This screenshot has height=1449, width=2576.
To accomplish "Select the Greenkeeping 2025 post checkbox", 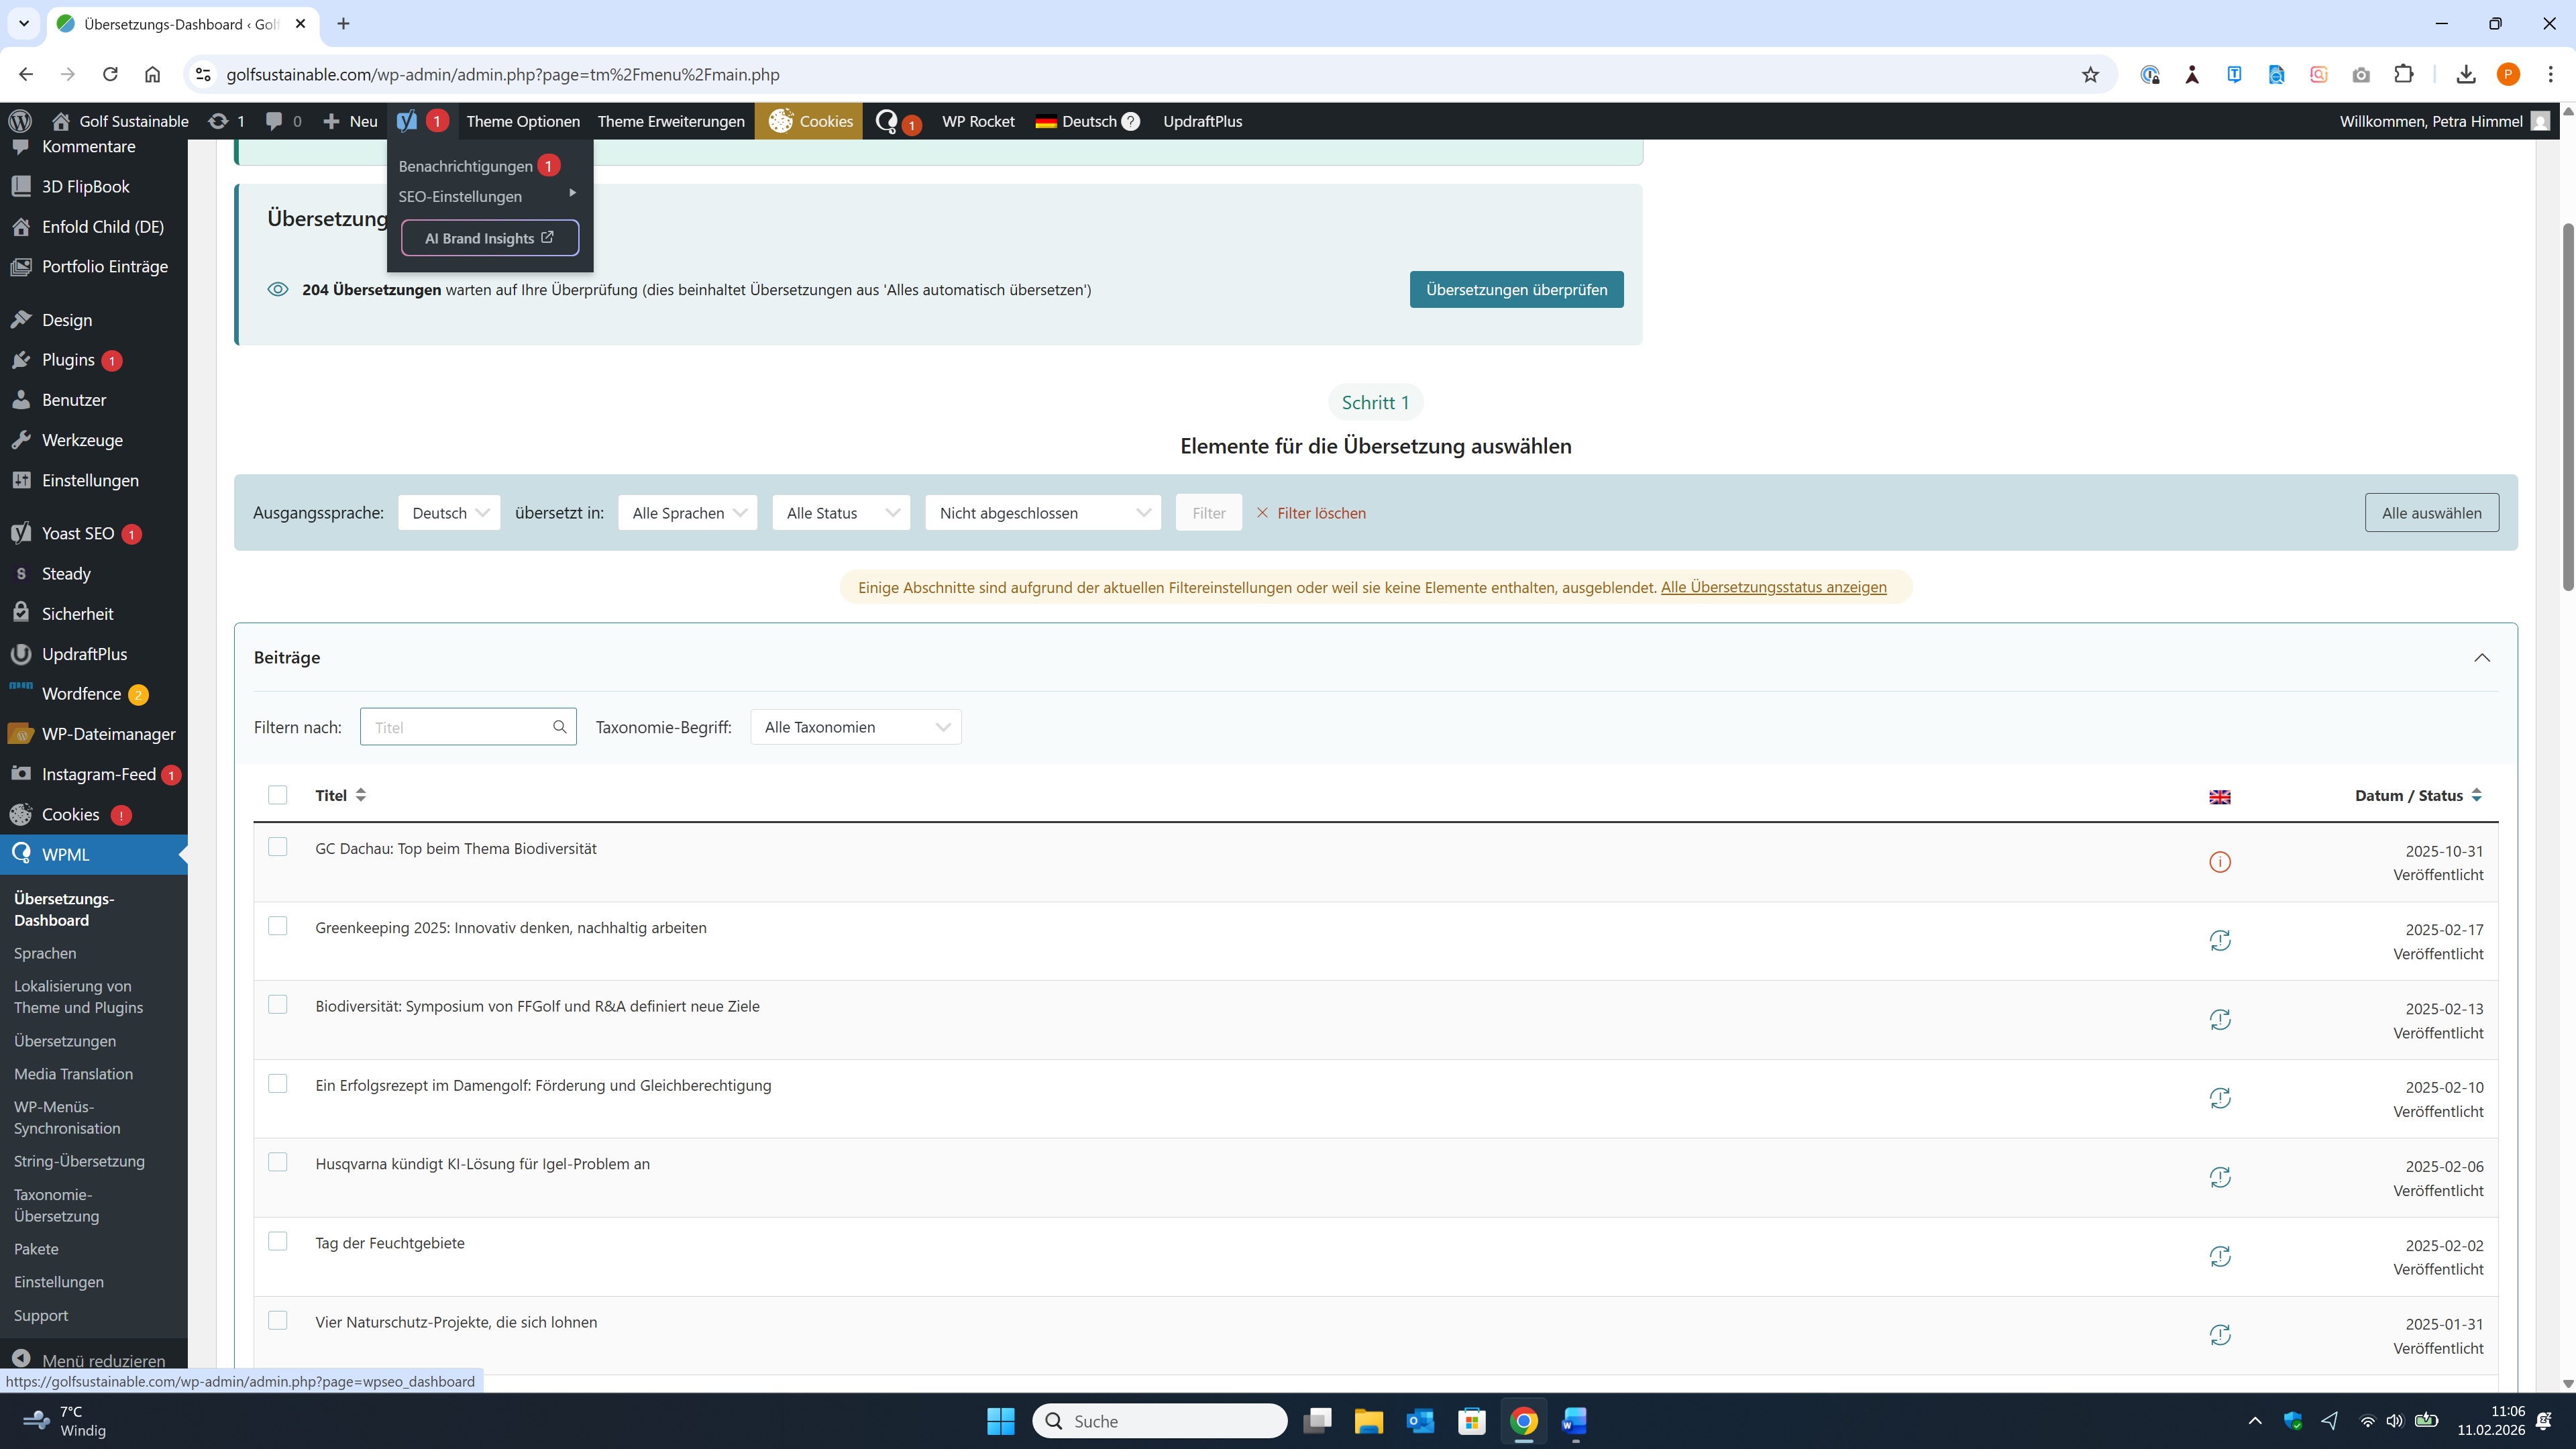I will click(x=278, y=926).
